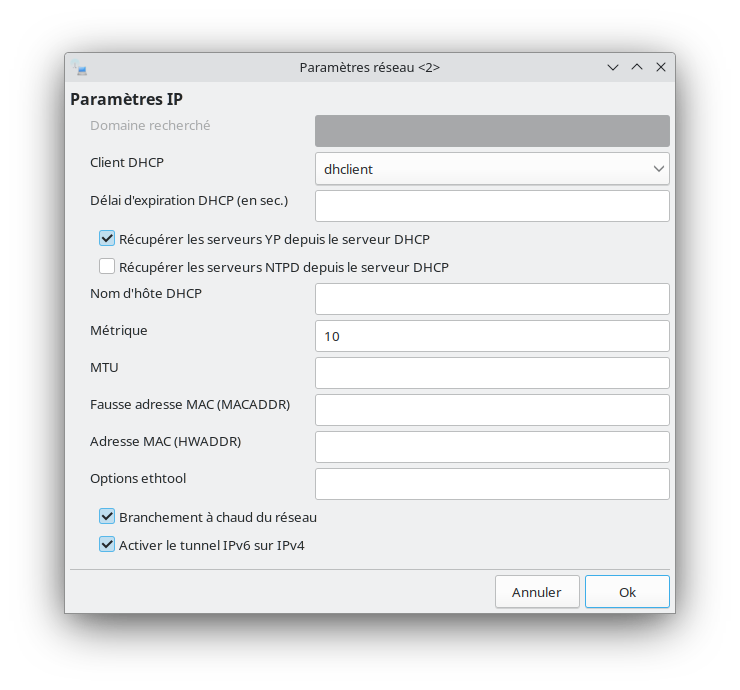
Task: Click the Nom d'hôte DHCP field
Action: pyautogui.click(x=492, y=299)
